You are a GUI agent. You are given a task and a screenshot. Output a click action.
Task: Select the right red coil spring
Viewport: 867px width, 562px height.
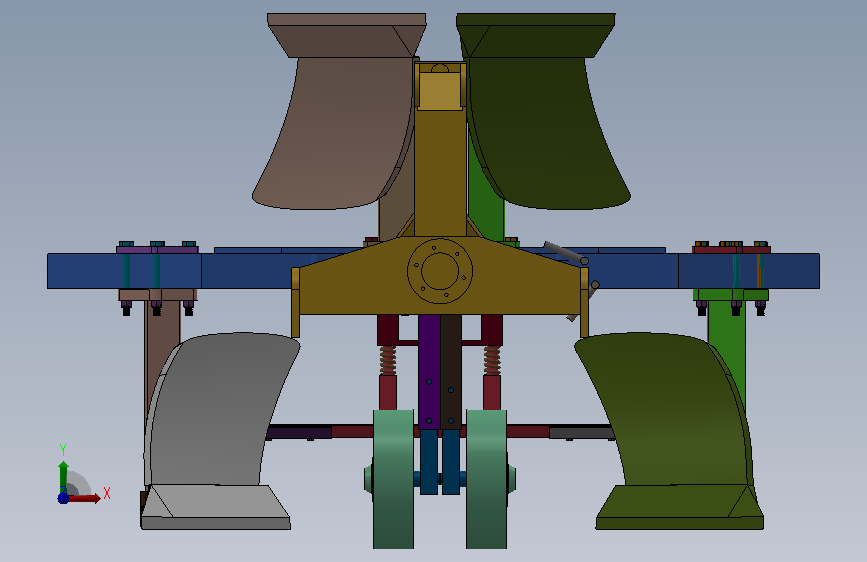click(492, 360)
